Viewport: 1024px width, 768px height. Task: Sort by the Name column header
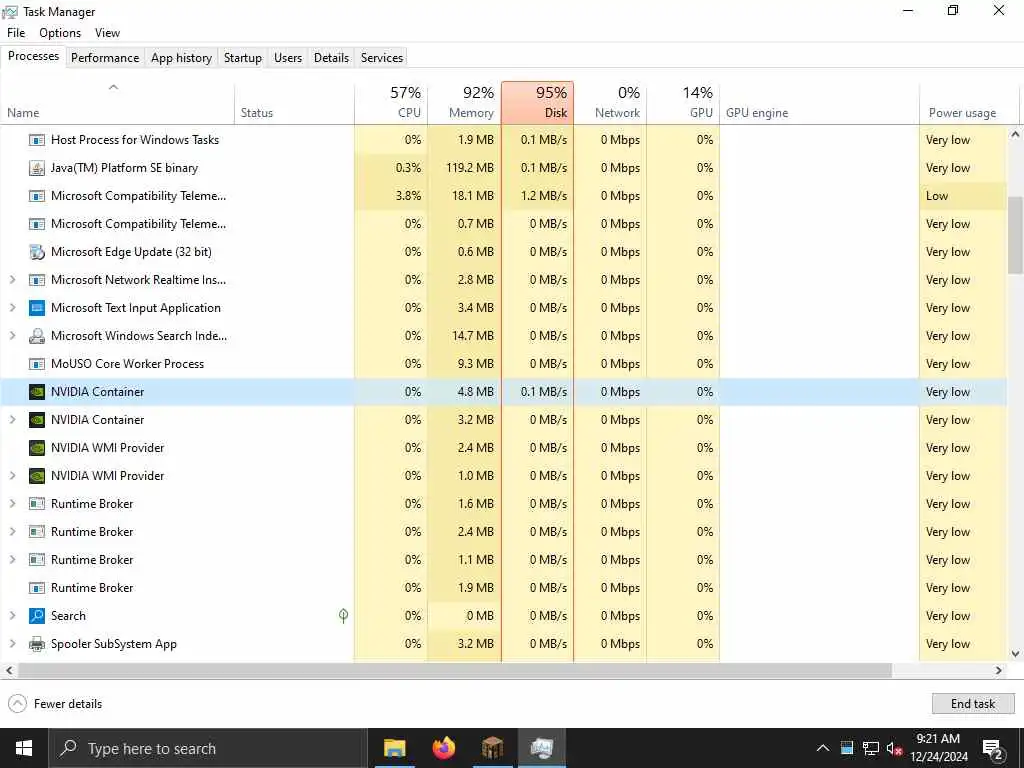[x=118, y=103]
